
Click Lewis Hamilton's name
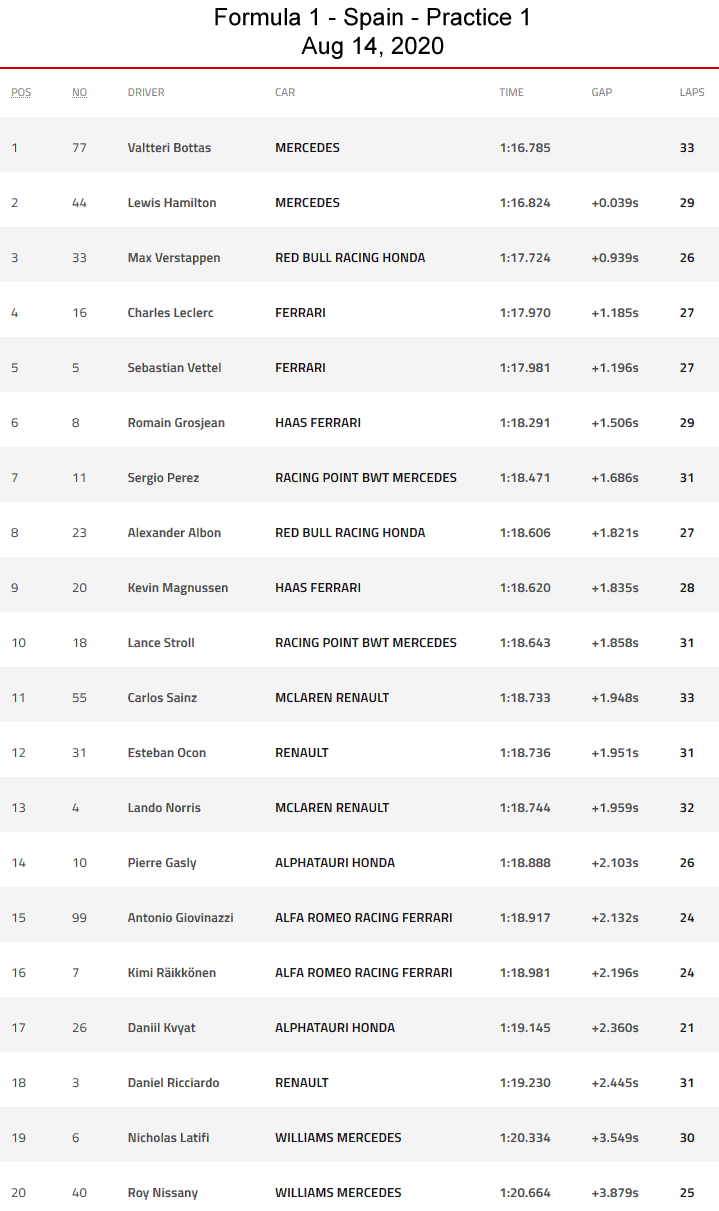[172, 203]
